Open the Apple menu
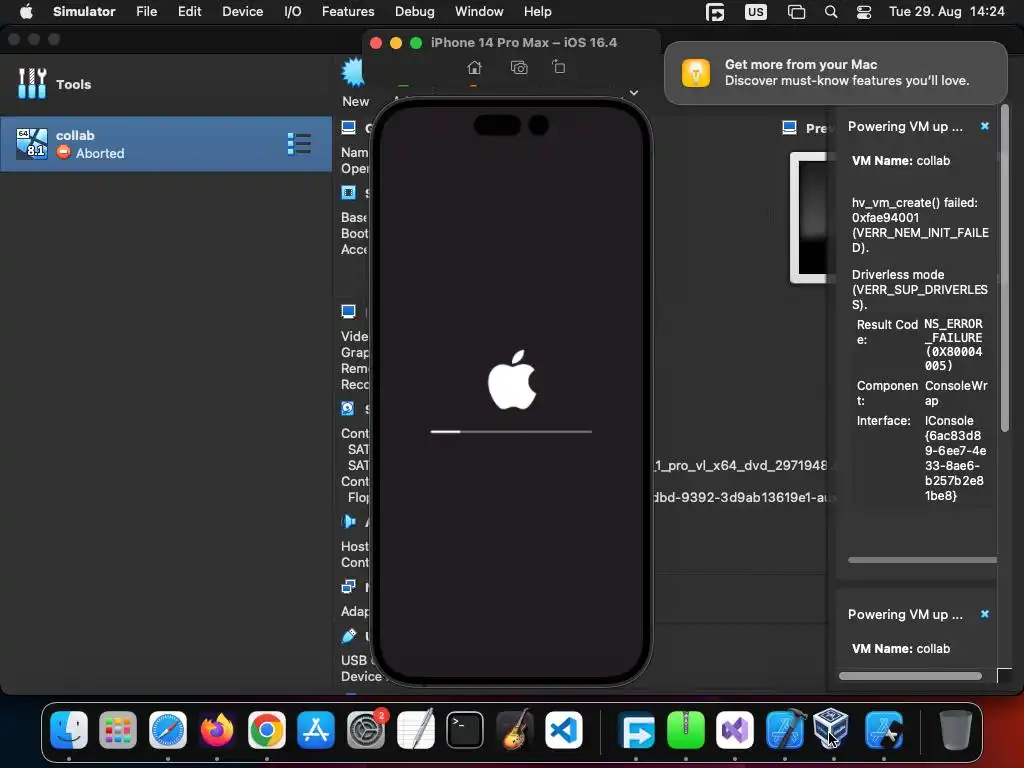 pos(26,11)
